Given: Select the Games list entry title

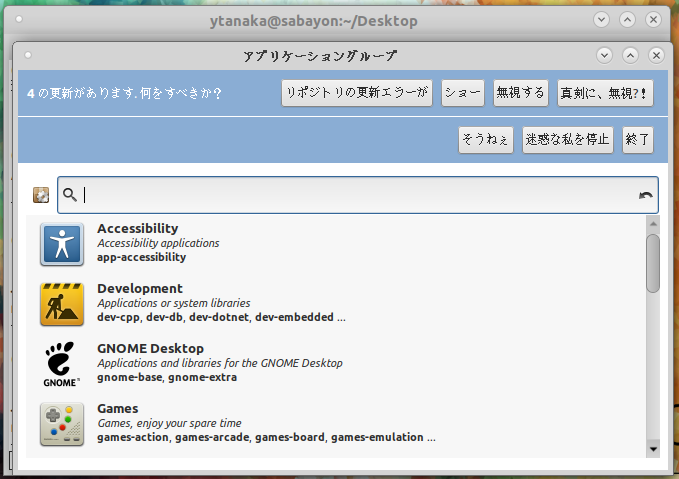Looking at the screenshot, I should [x=117, y=408].
